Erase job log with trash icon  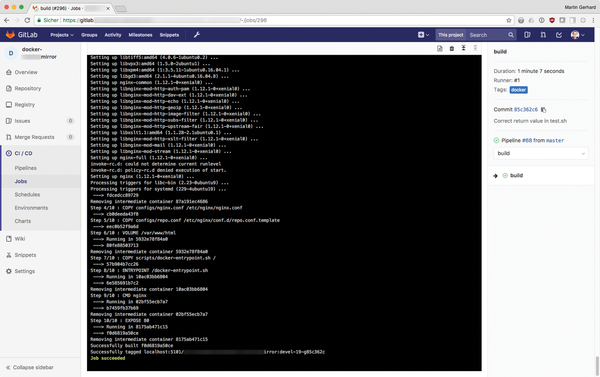452,48
